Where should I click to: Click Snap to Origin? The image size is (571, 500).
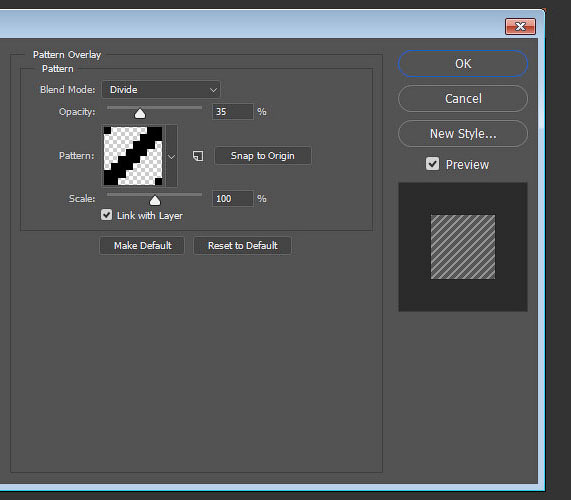pos(263,156)
